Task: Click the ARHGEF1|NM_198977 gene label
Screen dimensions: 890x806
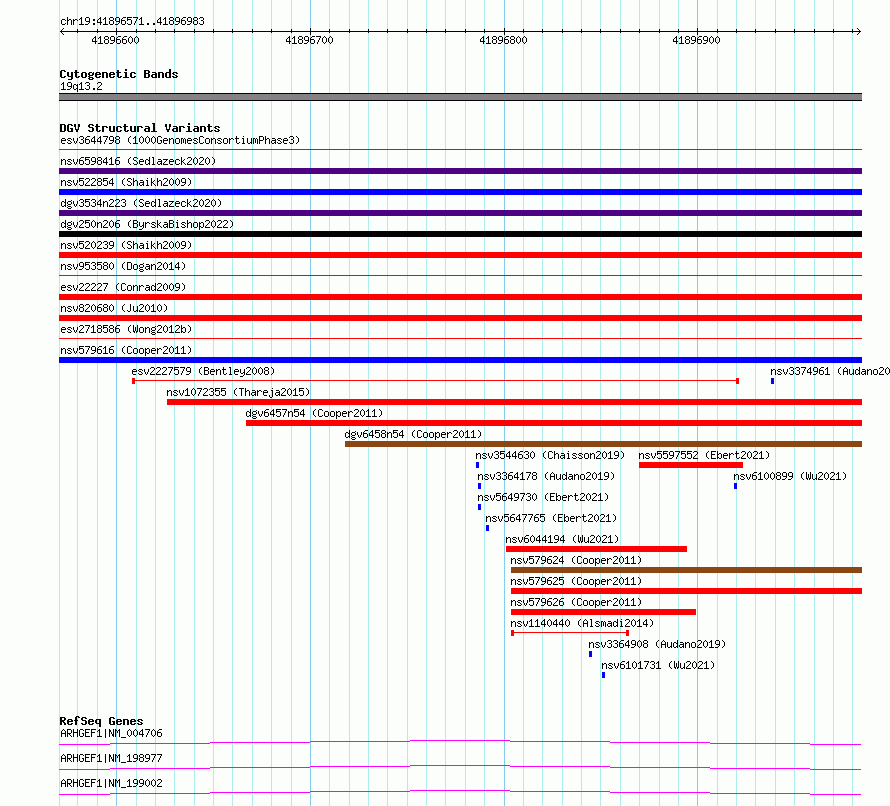Action: pos(111,758)
